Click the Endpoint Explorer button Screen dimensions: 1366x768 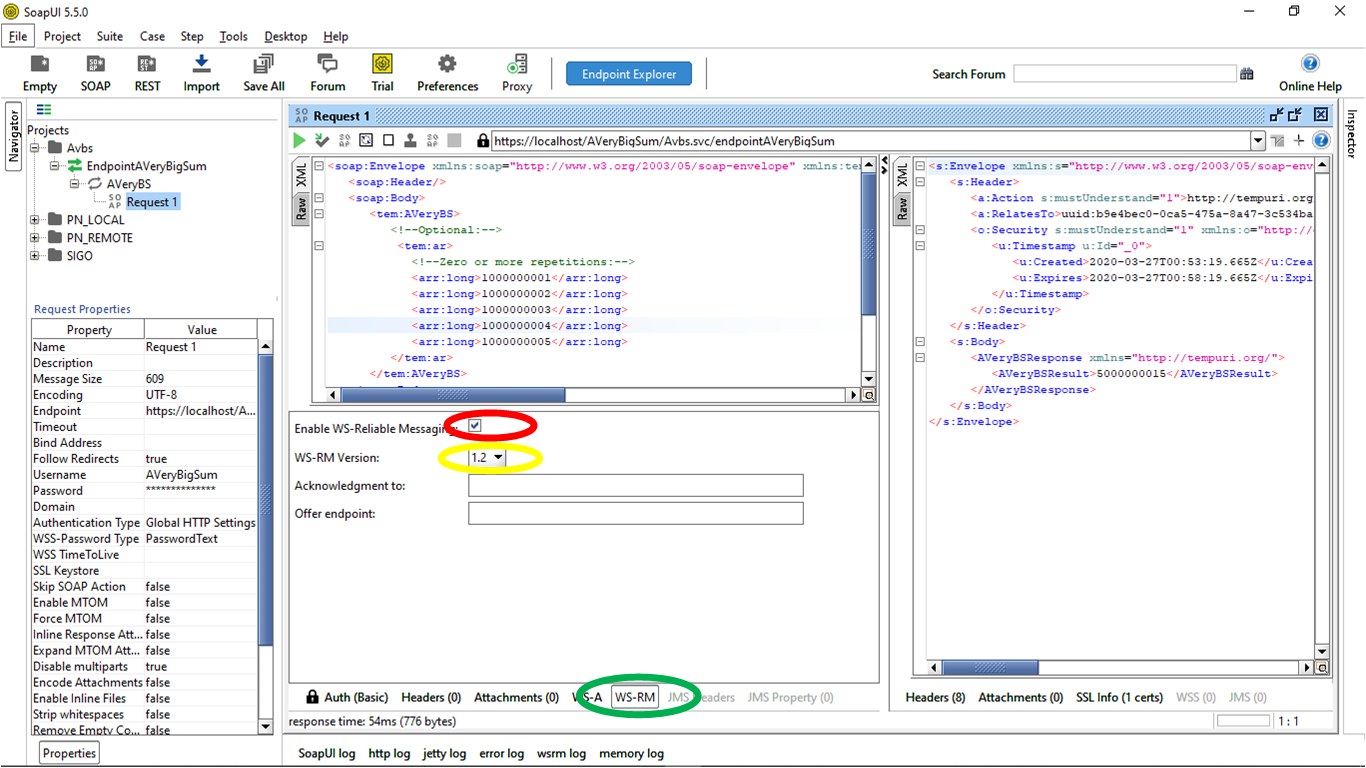[628, 73]
